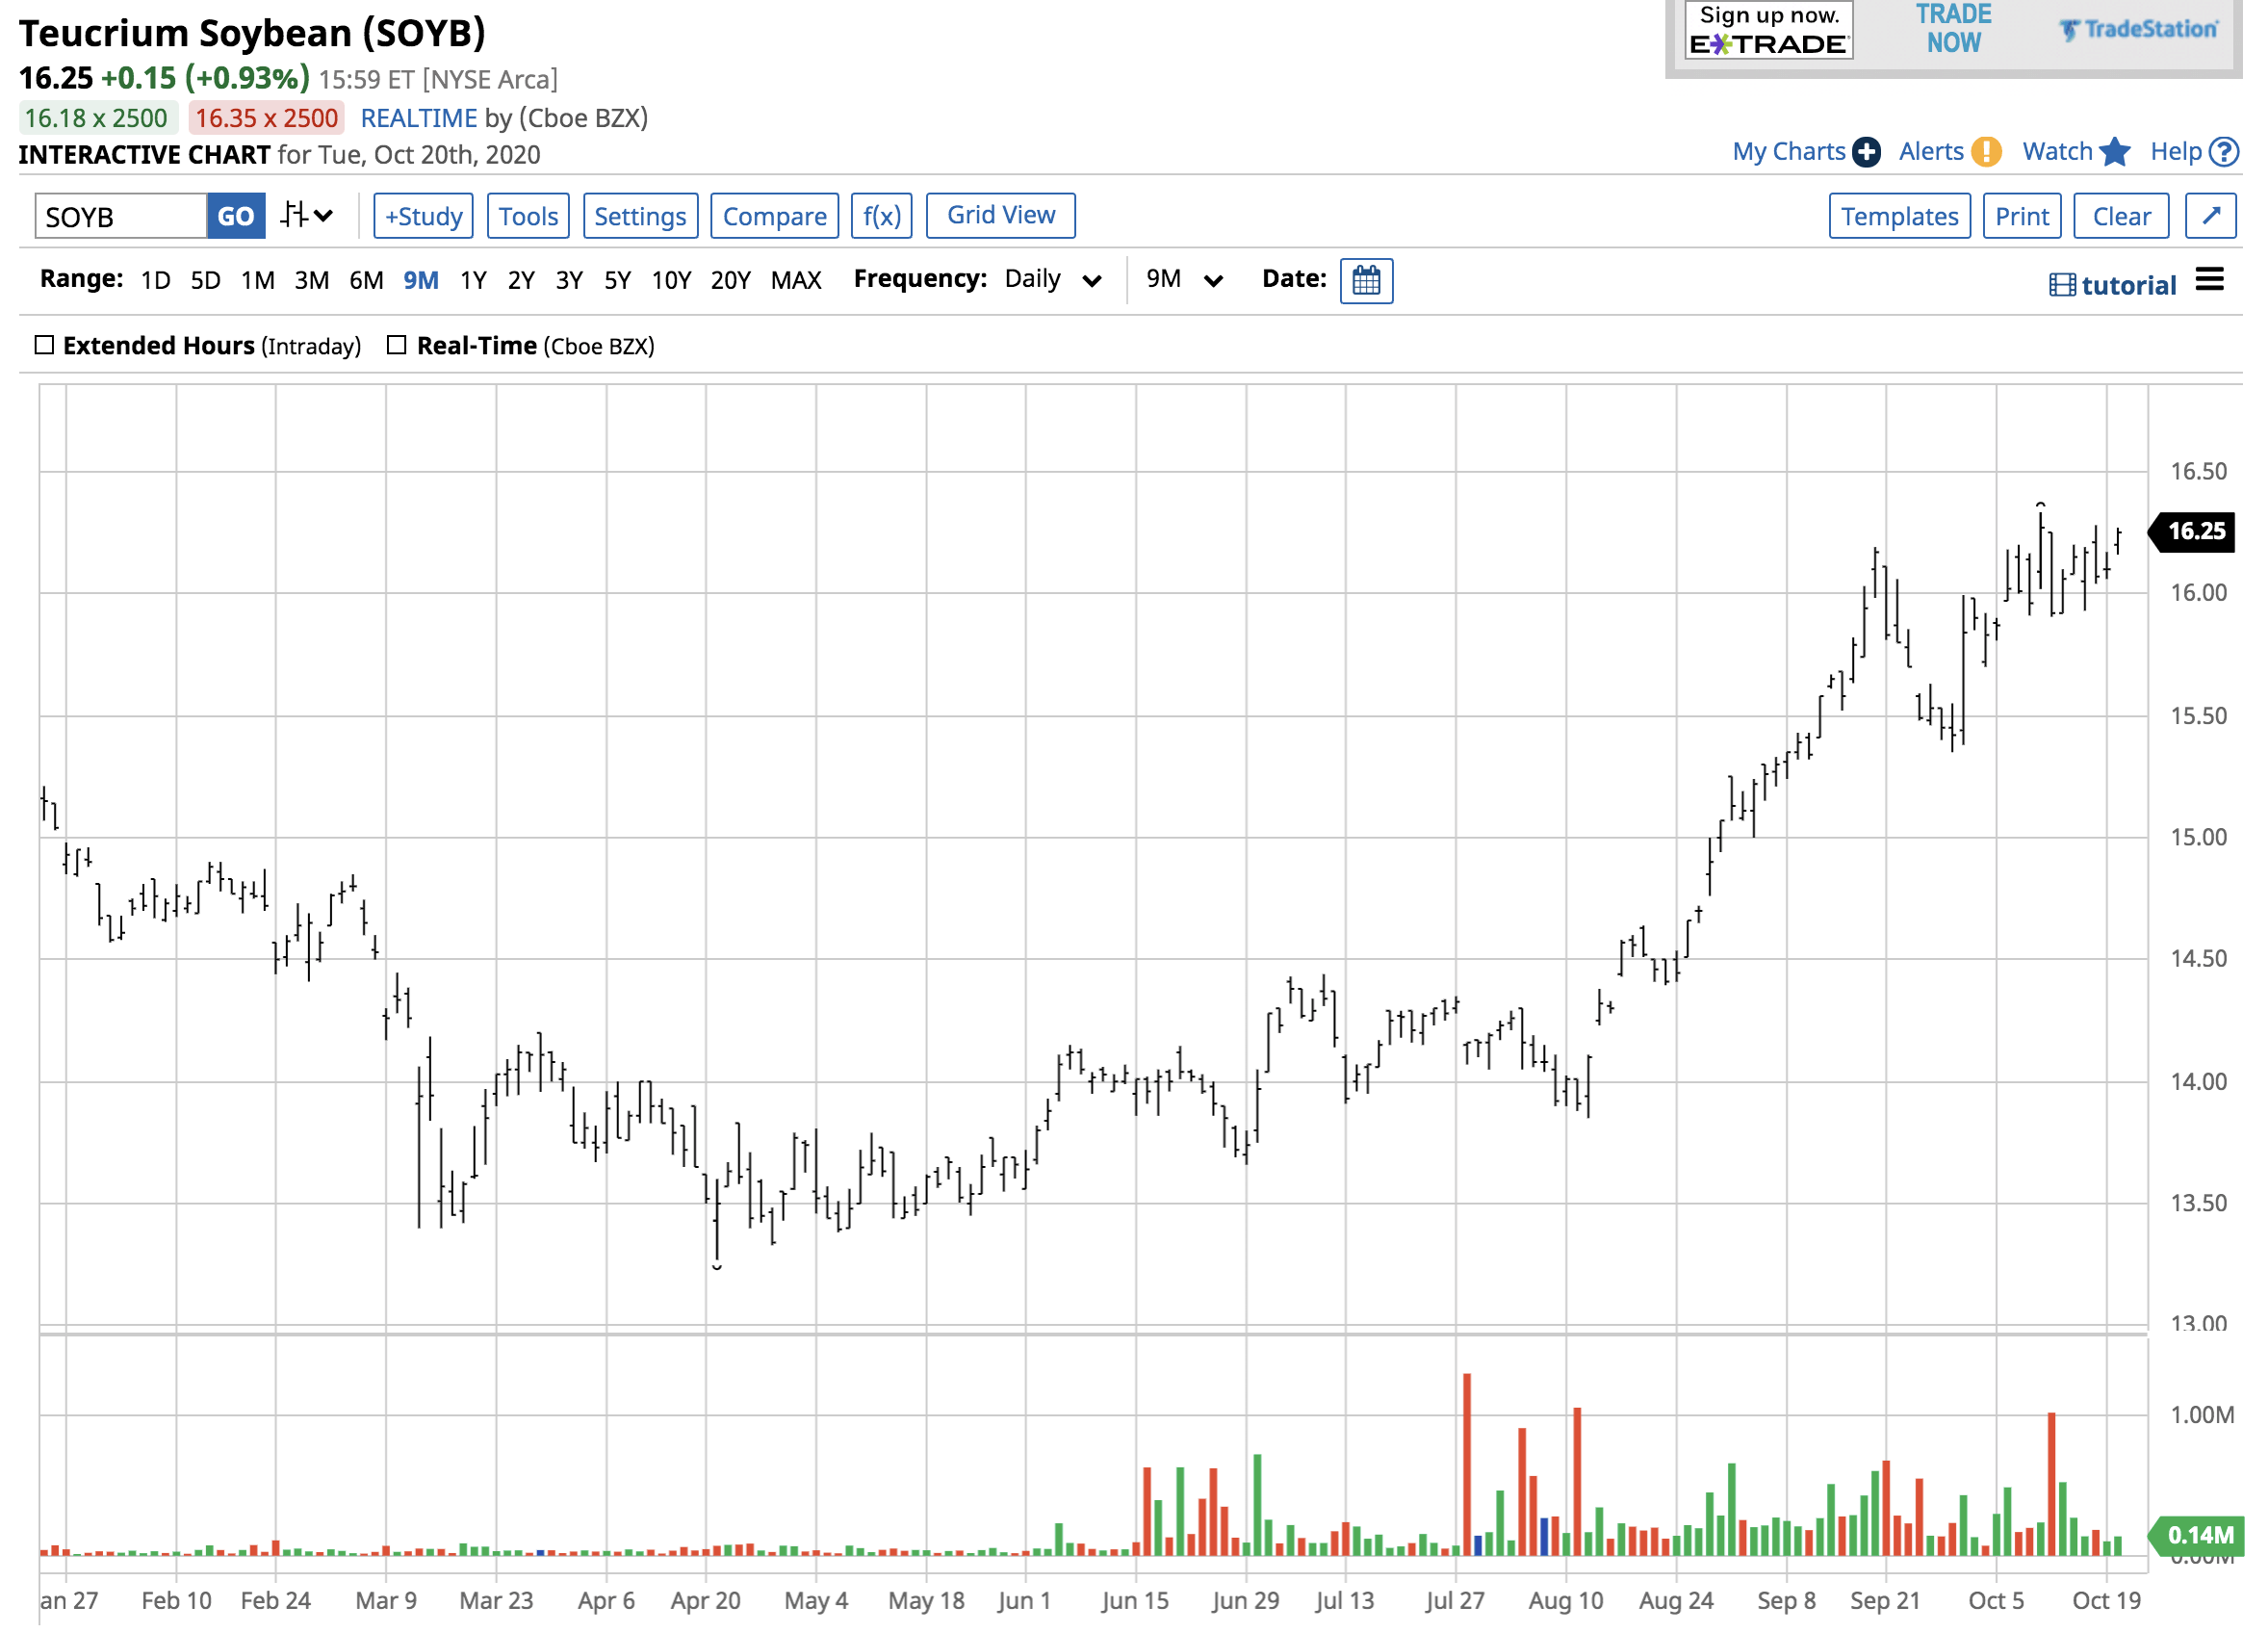Click the TradeStation logo
The width and height of the screenshot is (2268, 1633).
click(2138, 29)
